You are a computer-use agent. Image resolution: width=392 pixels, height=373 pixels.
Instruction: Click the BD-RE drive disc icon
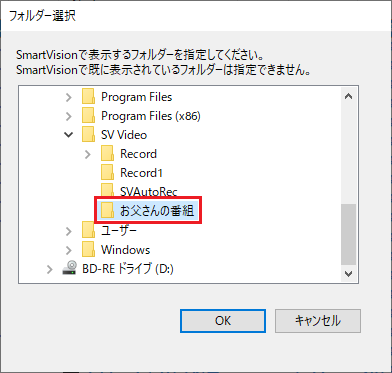pyautogui.click(x=70, y=268)
